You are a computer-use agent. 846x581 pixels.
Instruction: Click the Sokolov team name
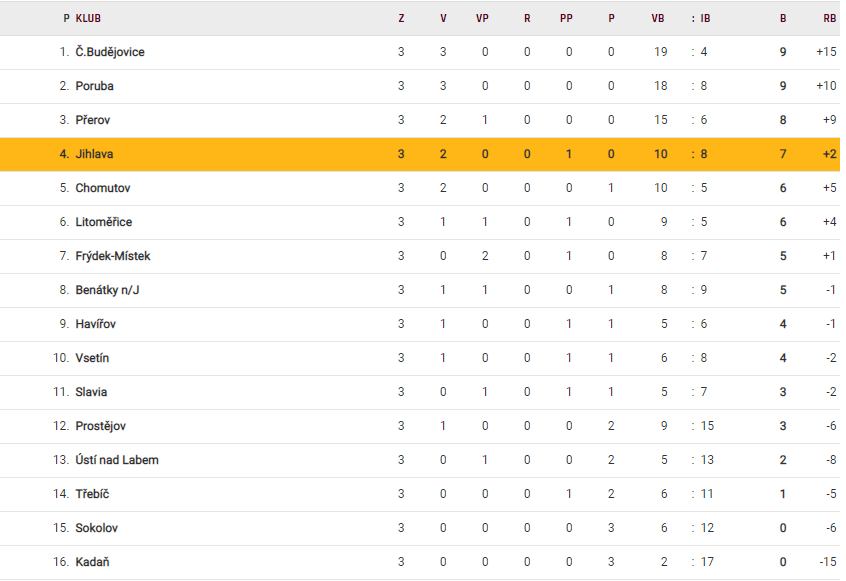point(97,528)
